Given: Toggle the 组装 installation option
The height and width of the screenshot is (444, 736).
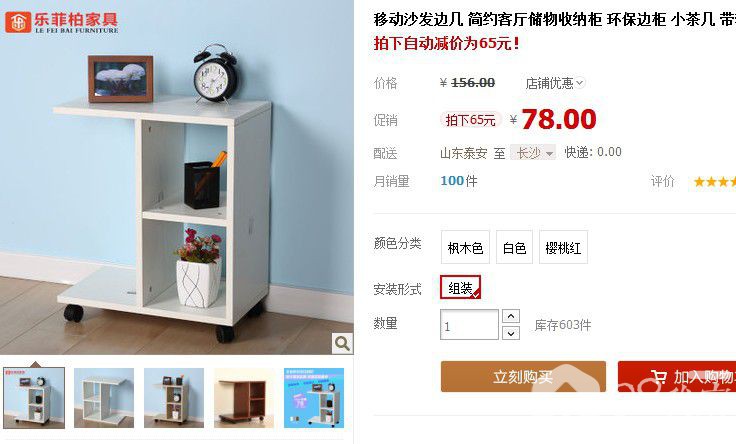Looking at the screenshot, I should [460, 287].
